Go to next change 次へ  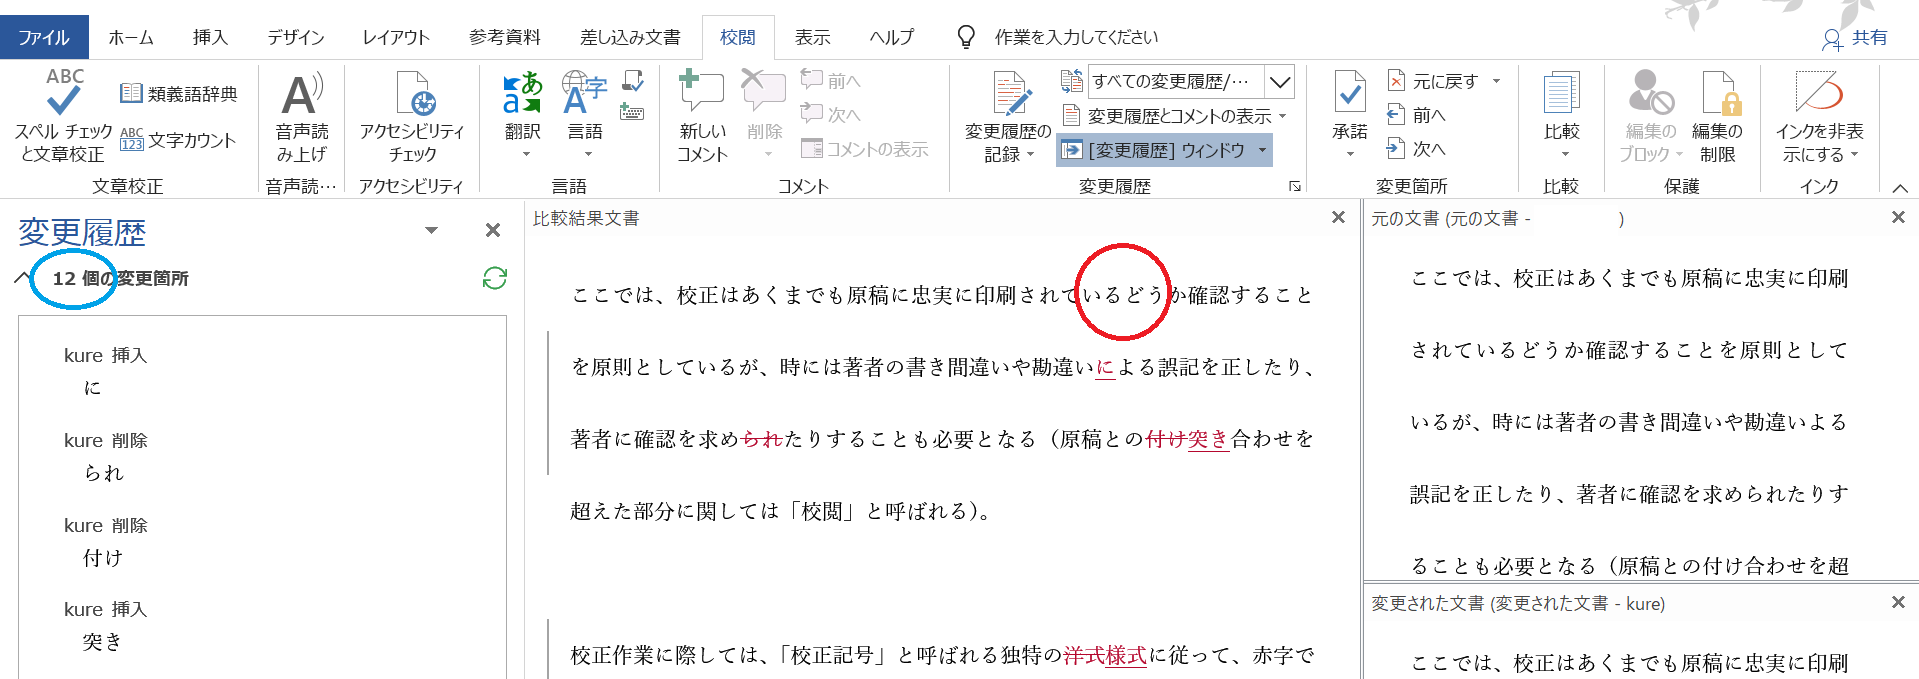(1416, 149)
